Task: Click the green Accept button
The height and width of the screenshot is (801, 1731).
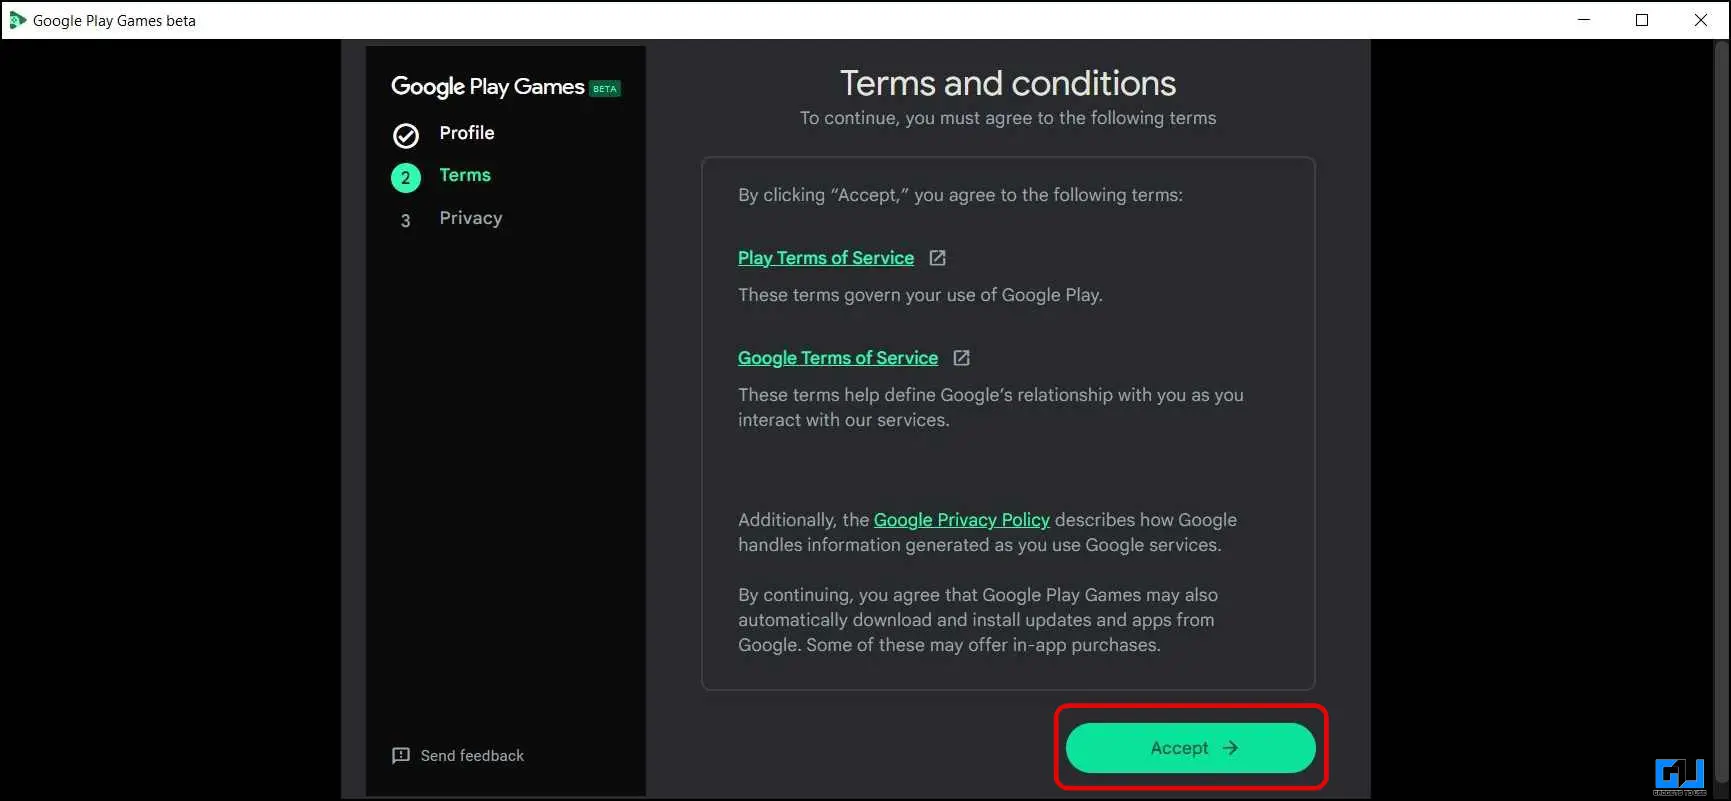Action: 1190,748
